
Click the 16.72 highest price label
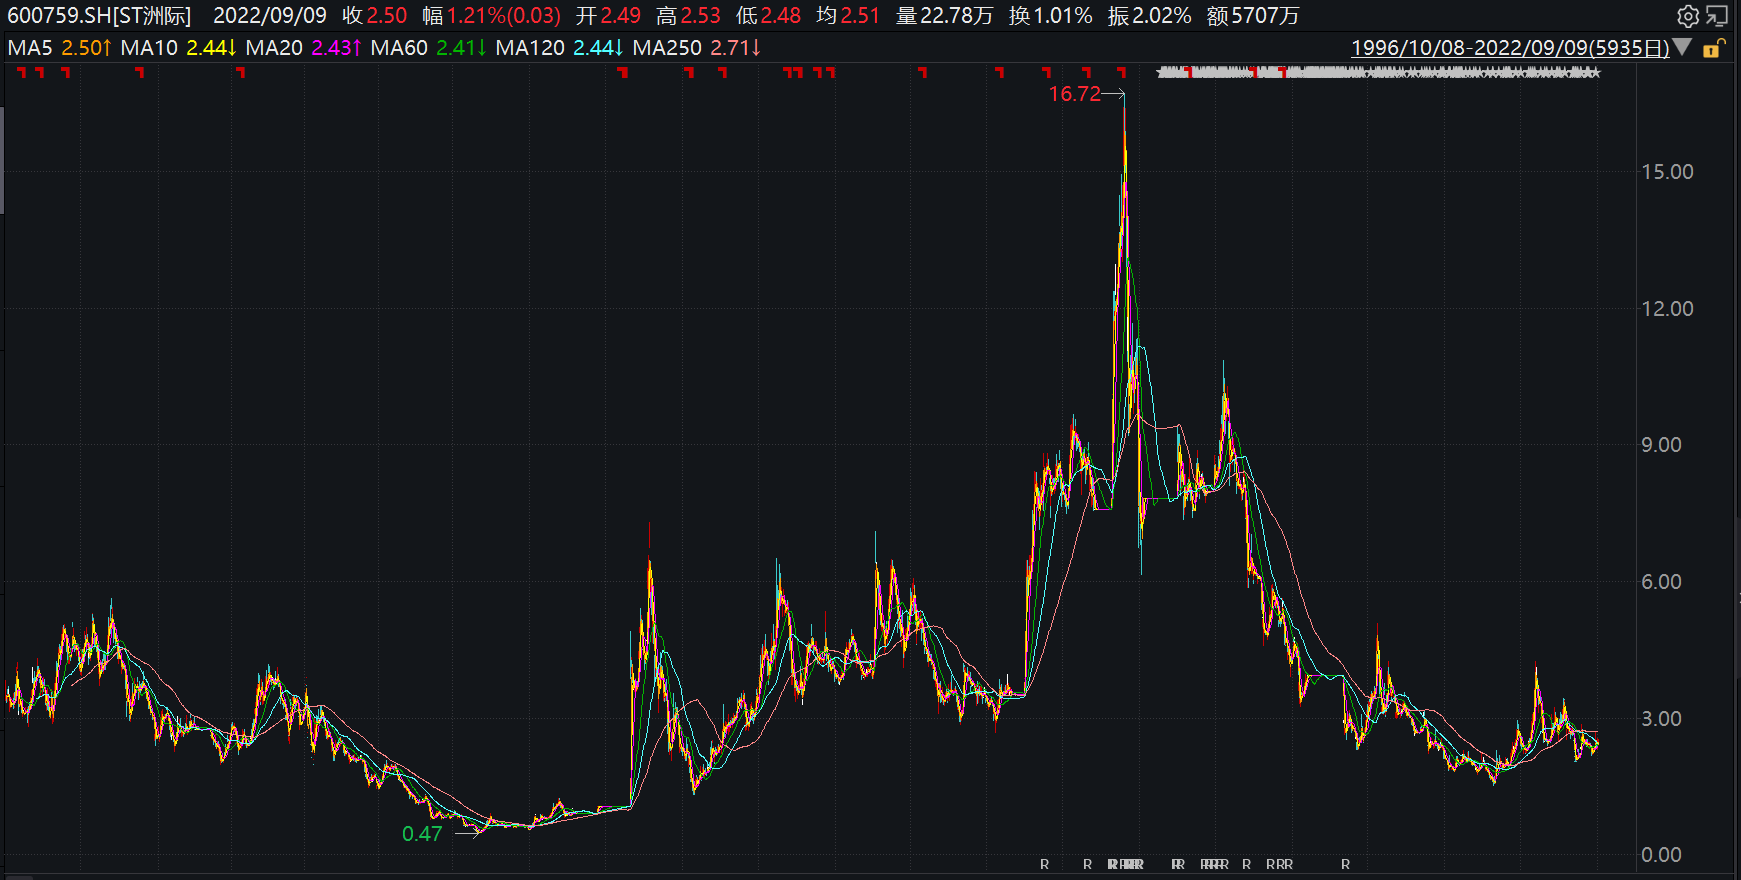1074,94
